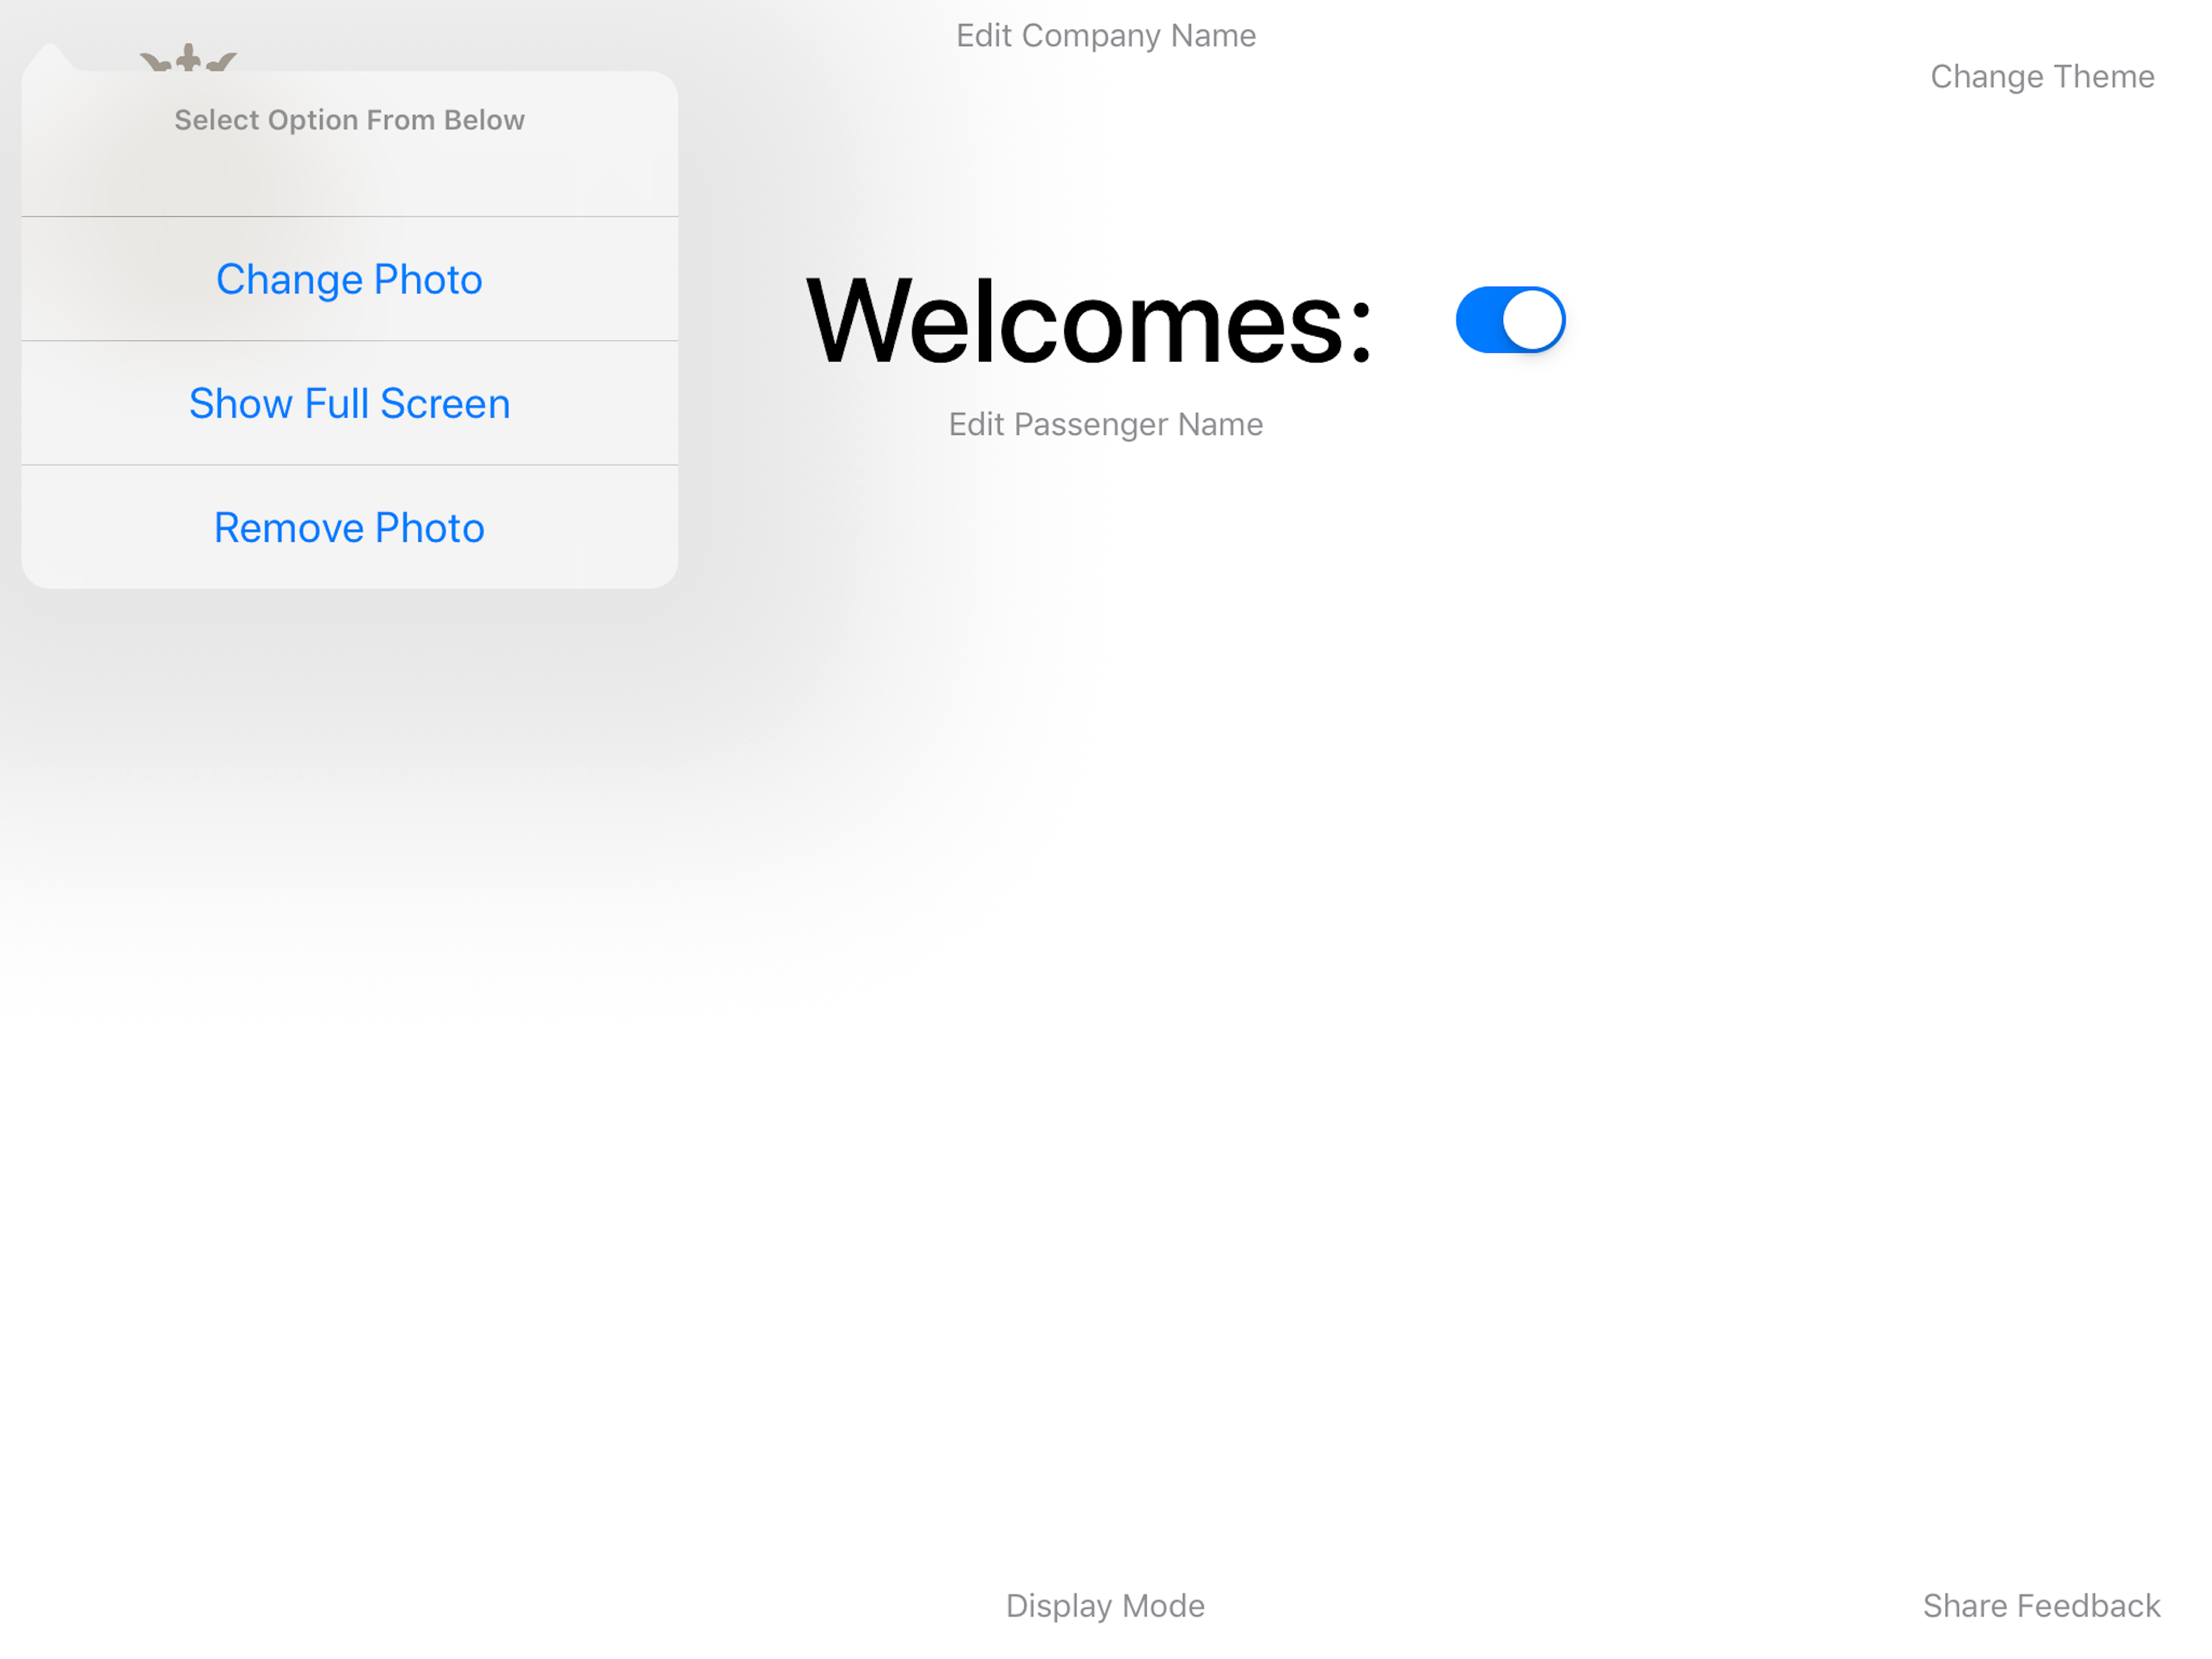Tap Remove Photo in the popover
Image resolution: width=2212 pixels, height=1659 pixels.
[x=349, y=527]
